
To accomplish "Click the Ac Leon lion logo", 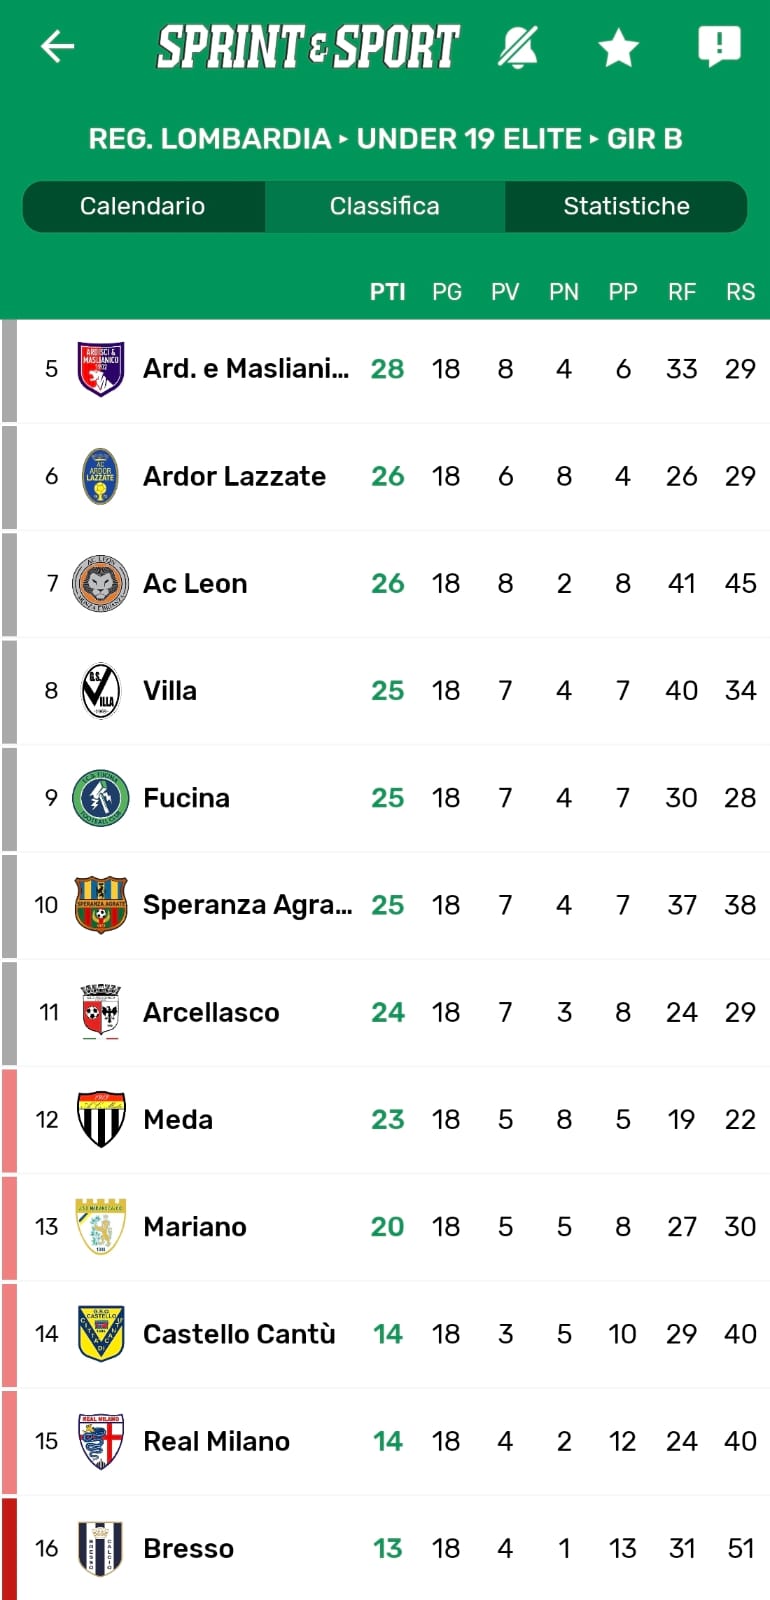I will [x=100, y=583].
